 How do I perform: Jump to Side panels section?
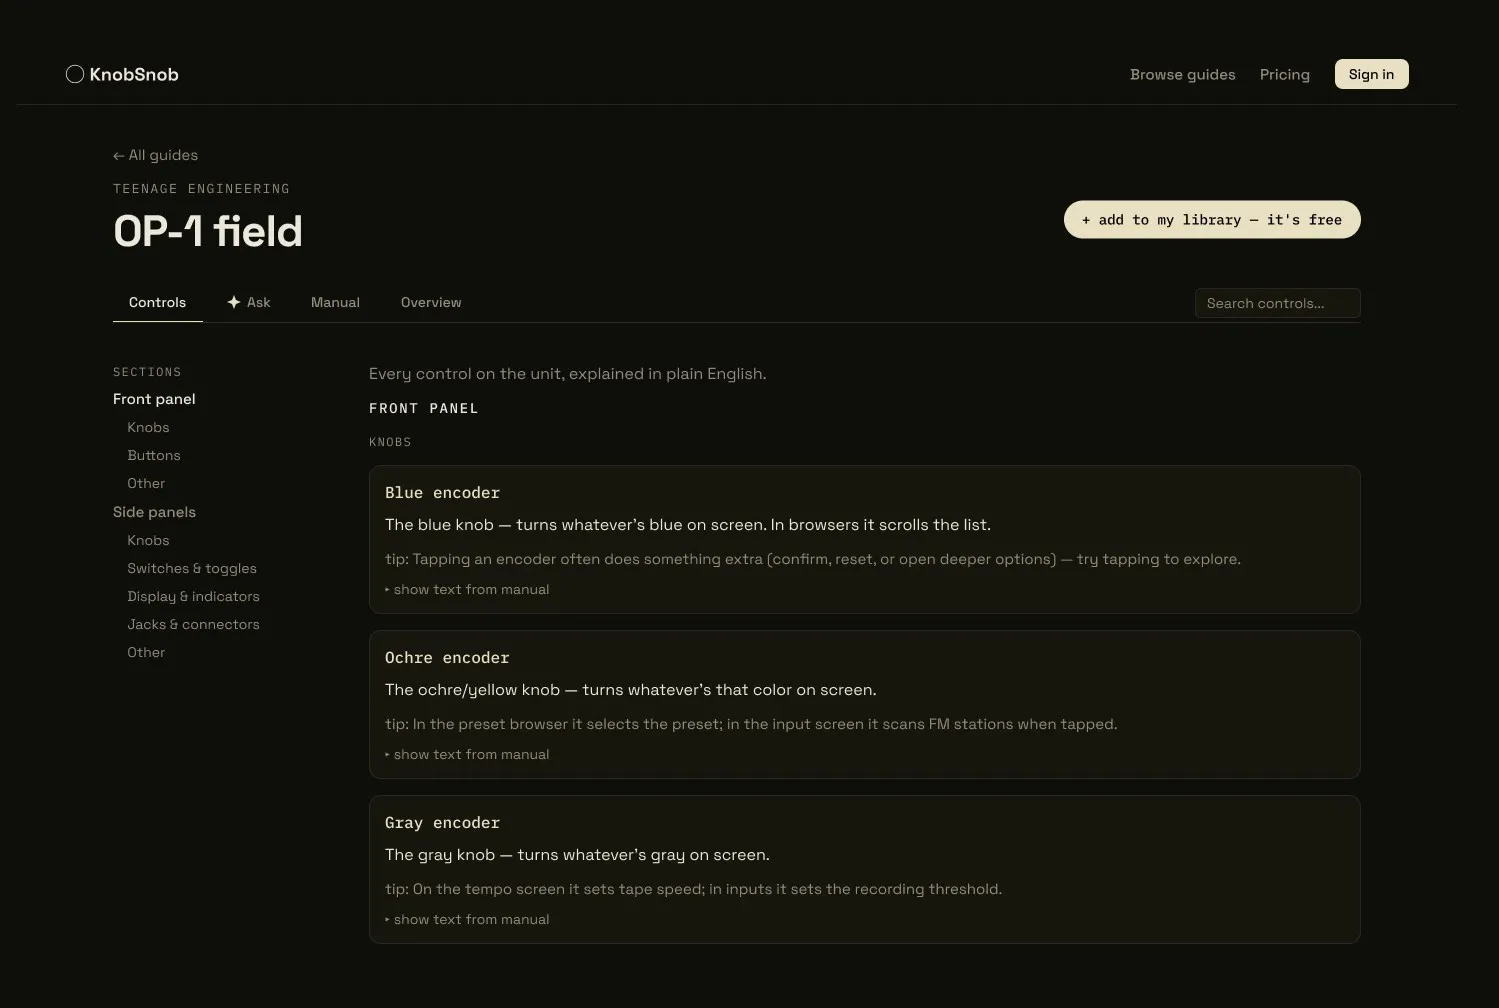tap(154, 512)
